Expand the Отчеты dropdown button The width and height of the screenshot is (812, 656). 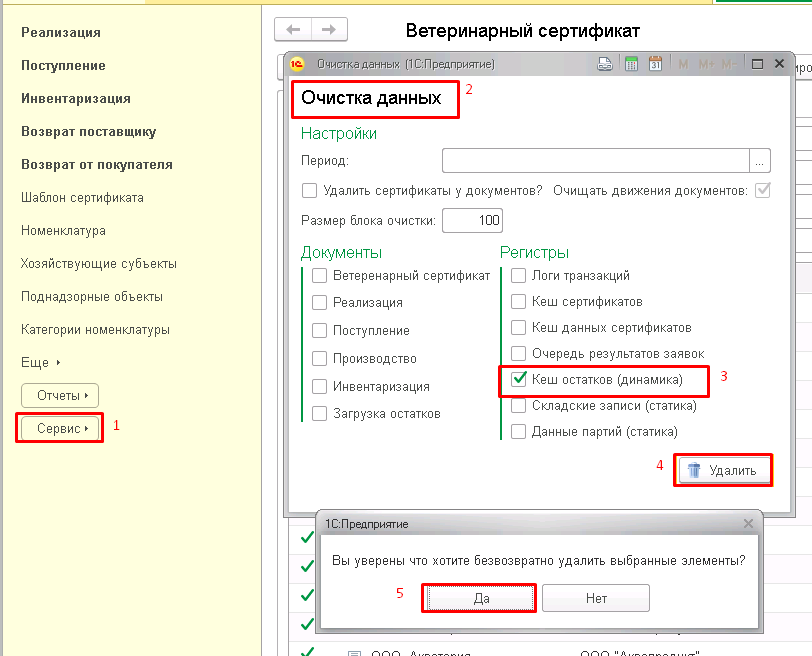click(x=60, y=396)
